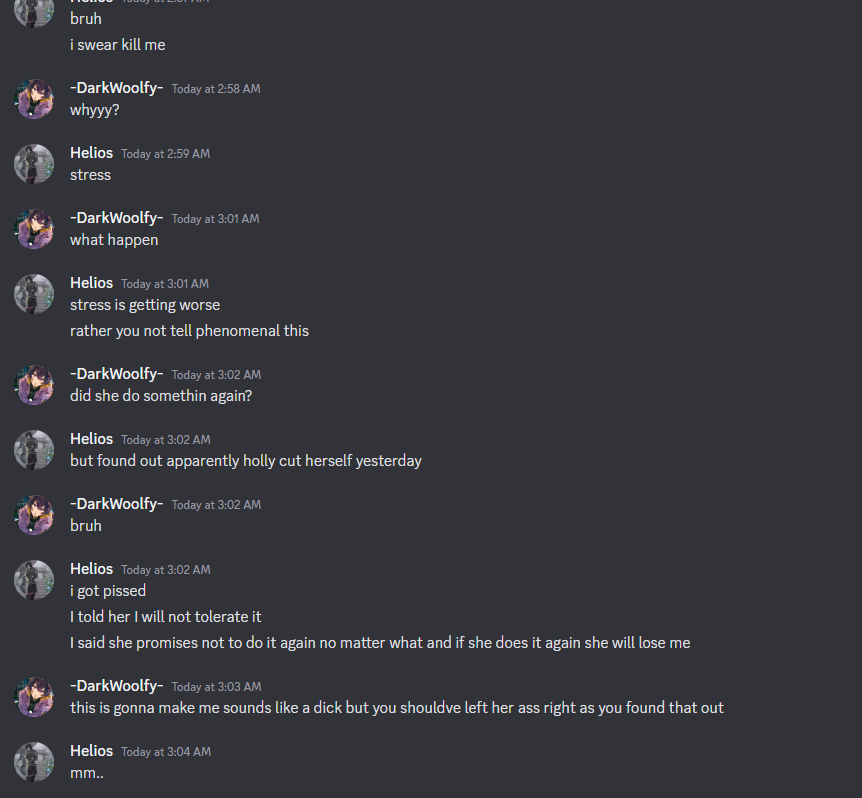Click -DarkWoolfy- username at 2:58 AM
The height and width of the screenshot is (798, 862).
(117, 88)
